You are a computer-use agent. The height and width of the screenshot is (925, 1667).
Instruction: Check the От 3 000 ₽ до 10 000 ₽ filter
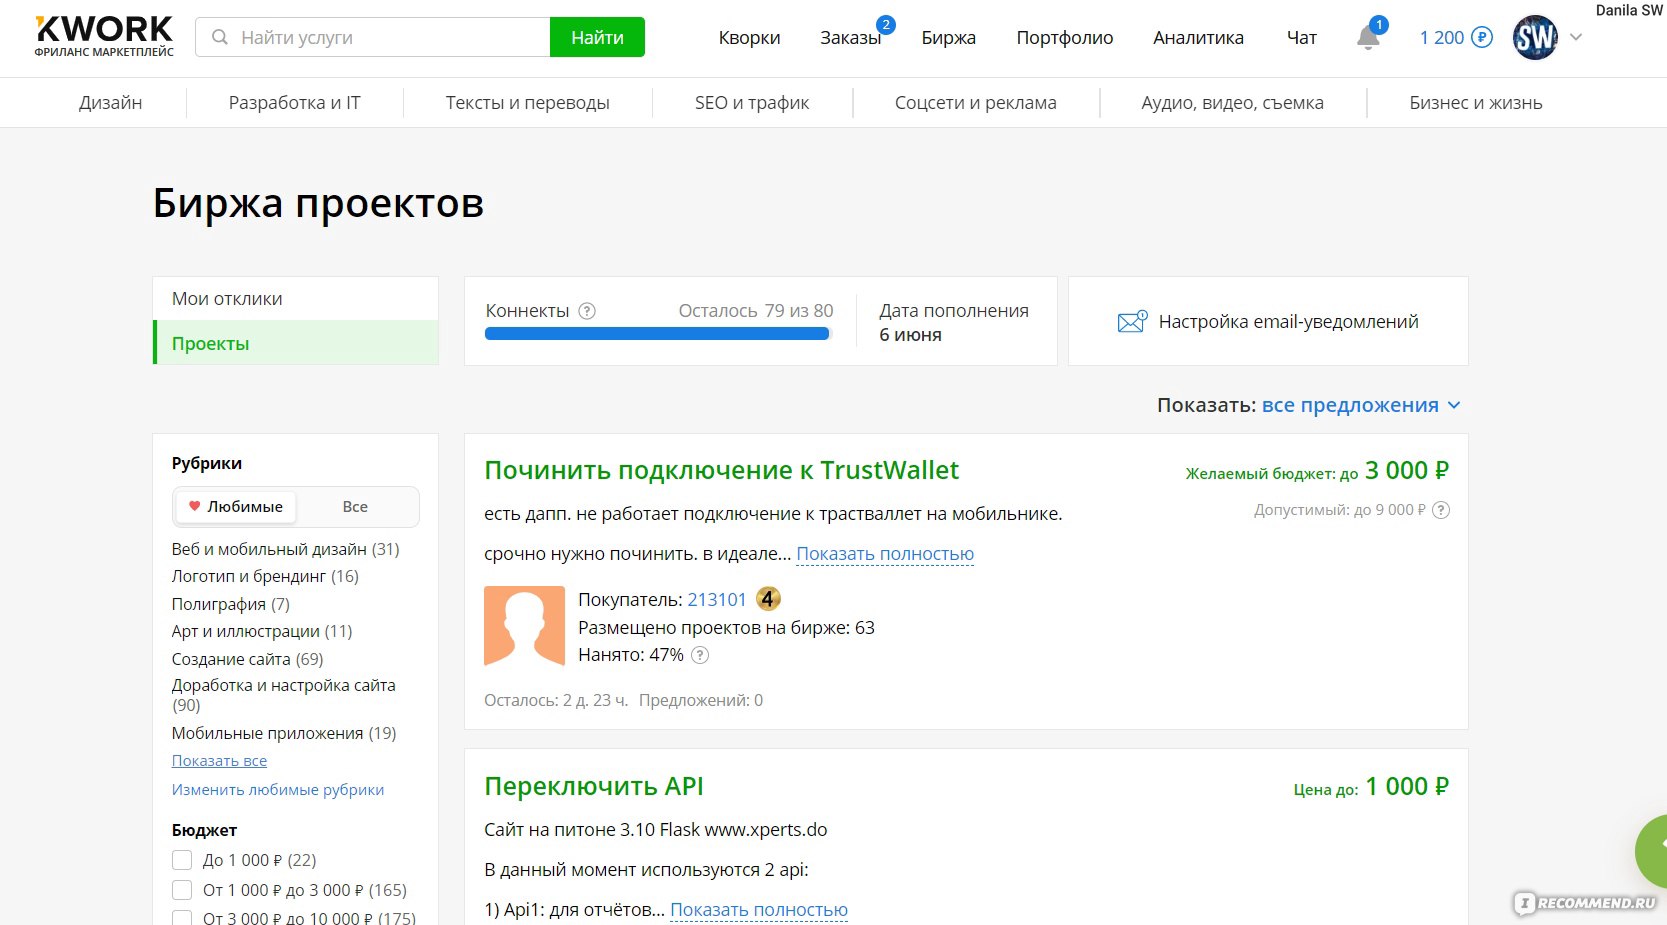coord(182,917)
